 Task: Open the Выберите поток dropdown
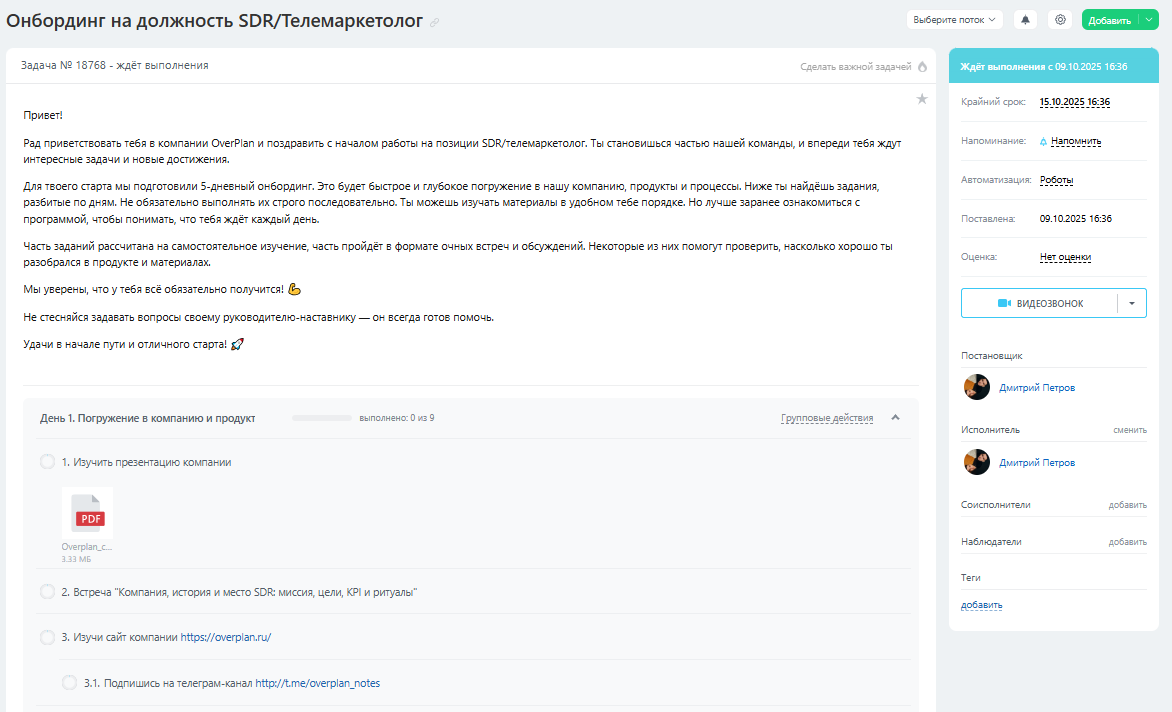[954, 20]
